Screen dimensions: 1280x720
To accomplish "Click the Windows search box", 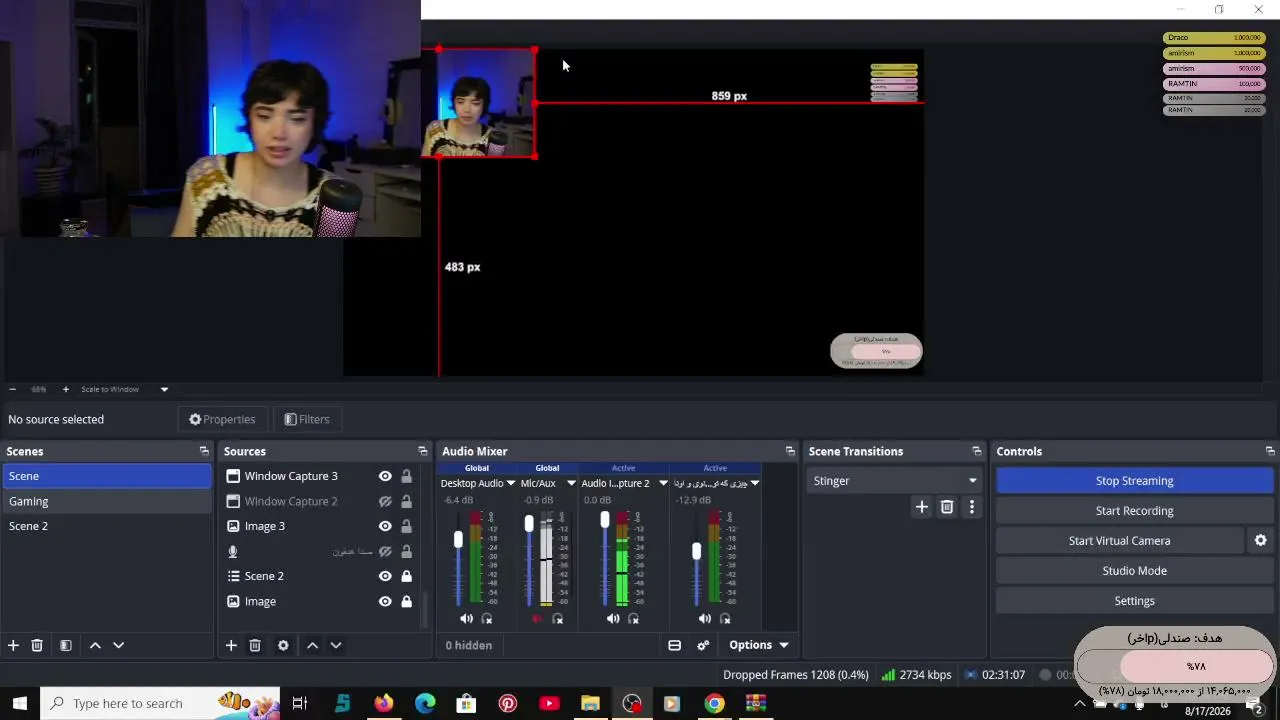I will [160, 703].
